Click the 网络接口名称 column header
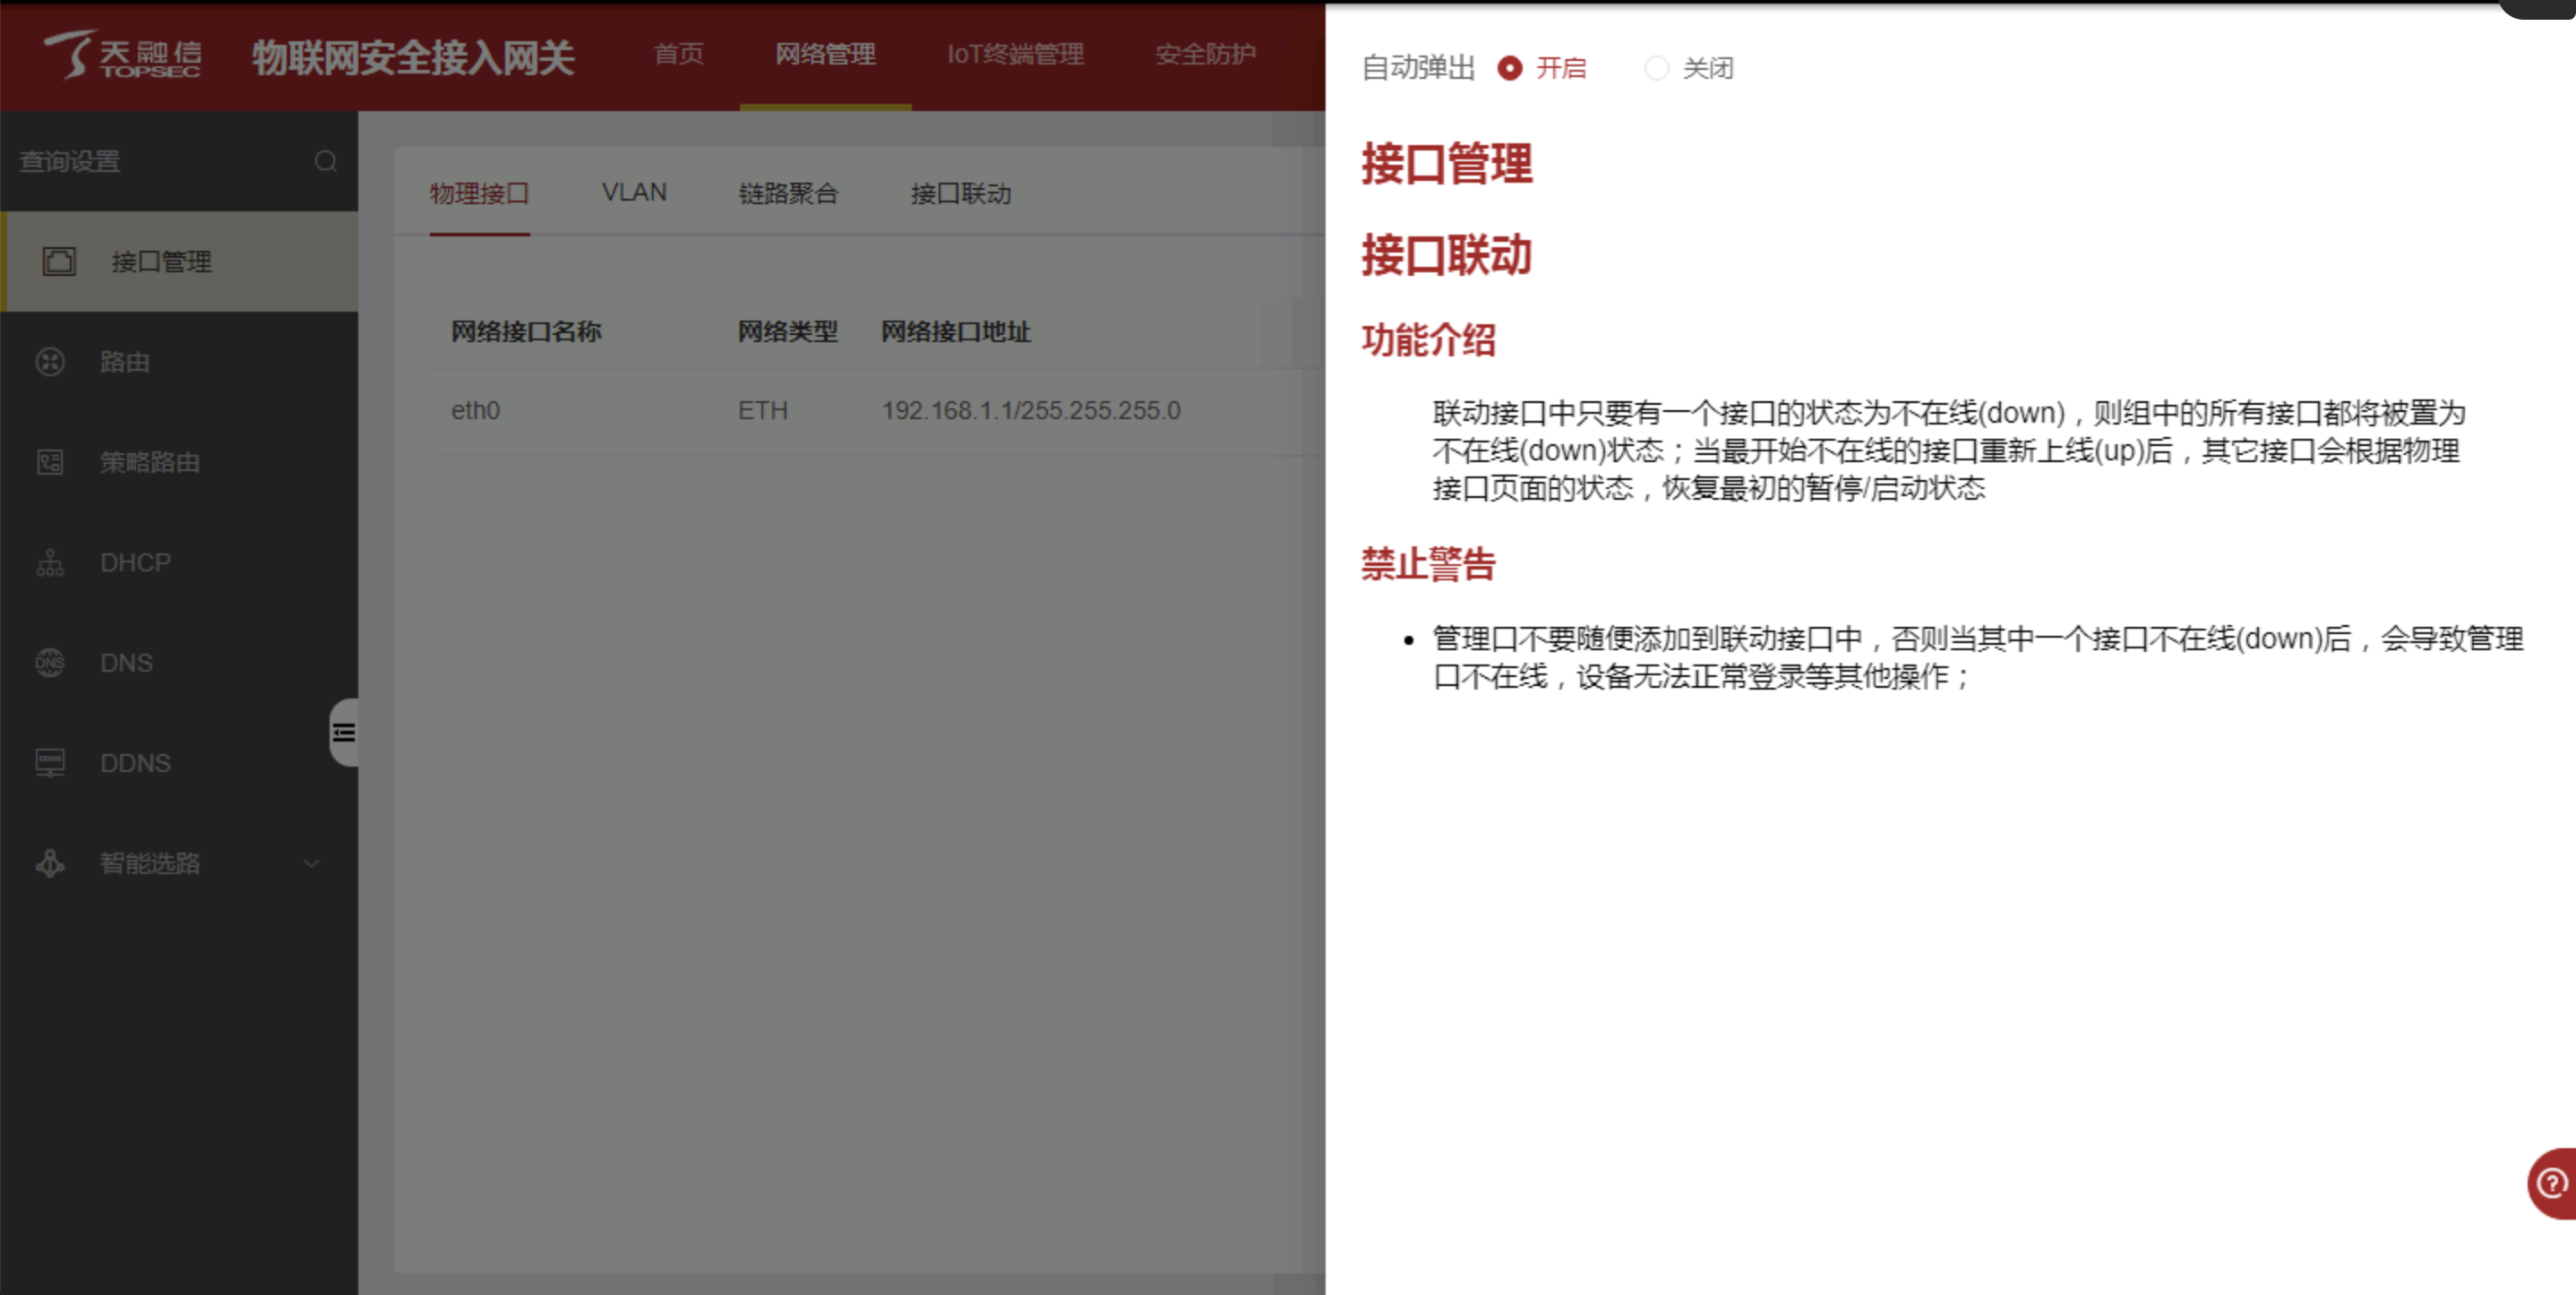2576x1295 pixels. pos(526,331)
